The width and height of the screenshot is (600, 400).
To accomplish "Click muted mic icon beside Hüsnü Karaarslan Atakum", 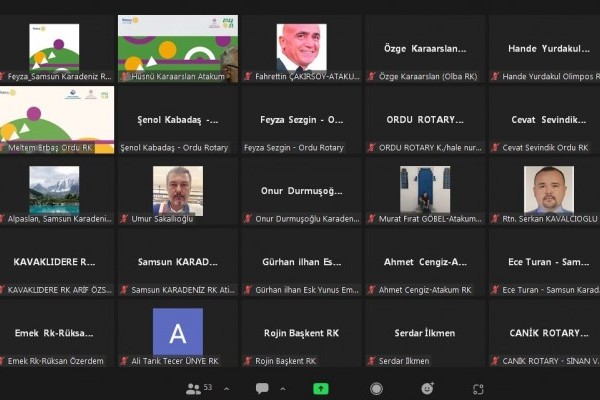I will [124, 77].
